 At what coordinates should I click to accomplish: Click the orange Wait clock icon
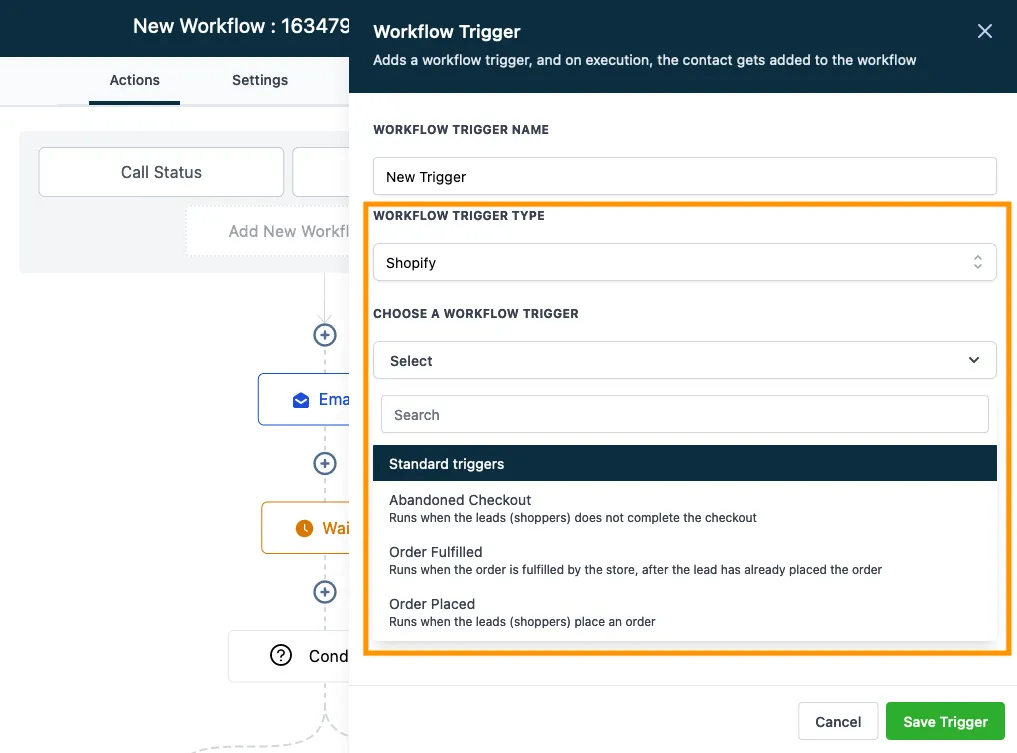304,529
